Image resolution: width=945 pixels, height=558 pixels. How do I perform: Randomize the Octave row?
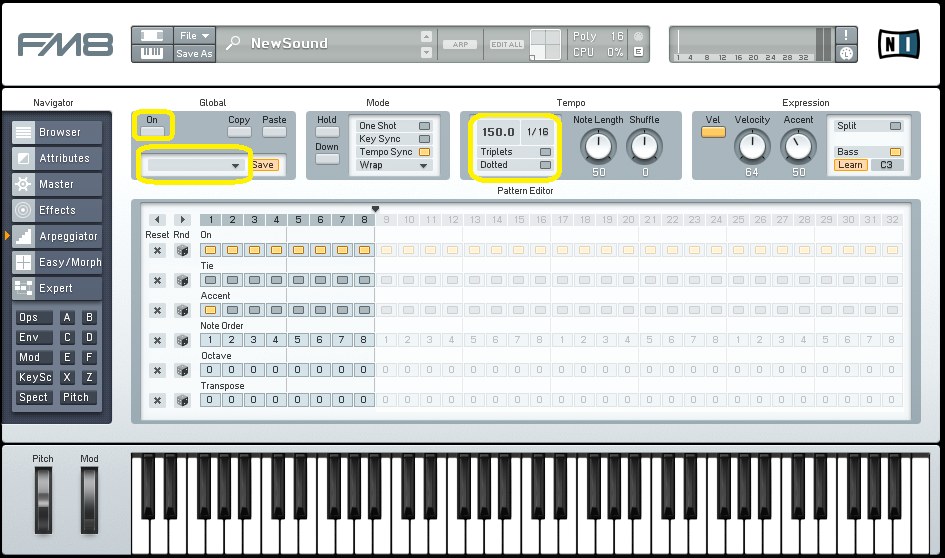[182, 371]
